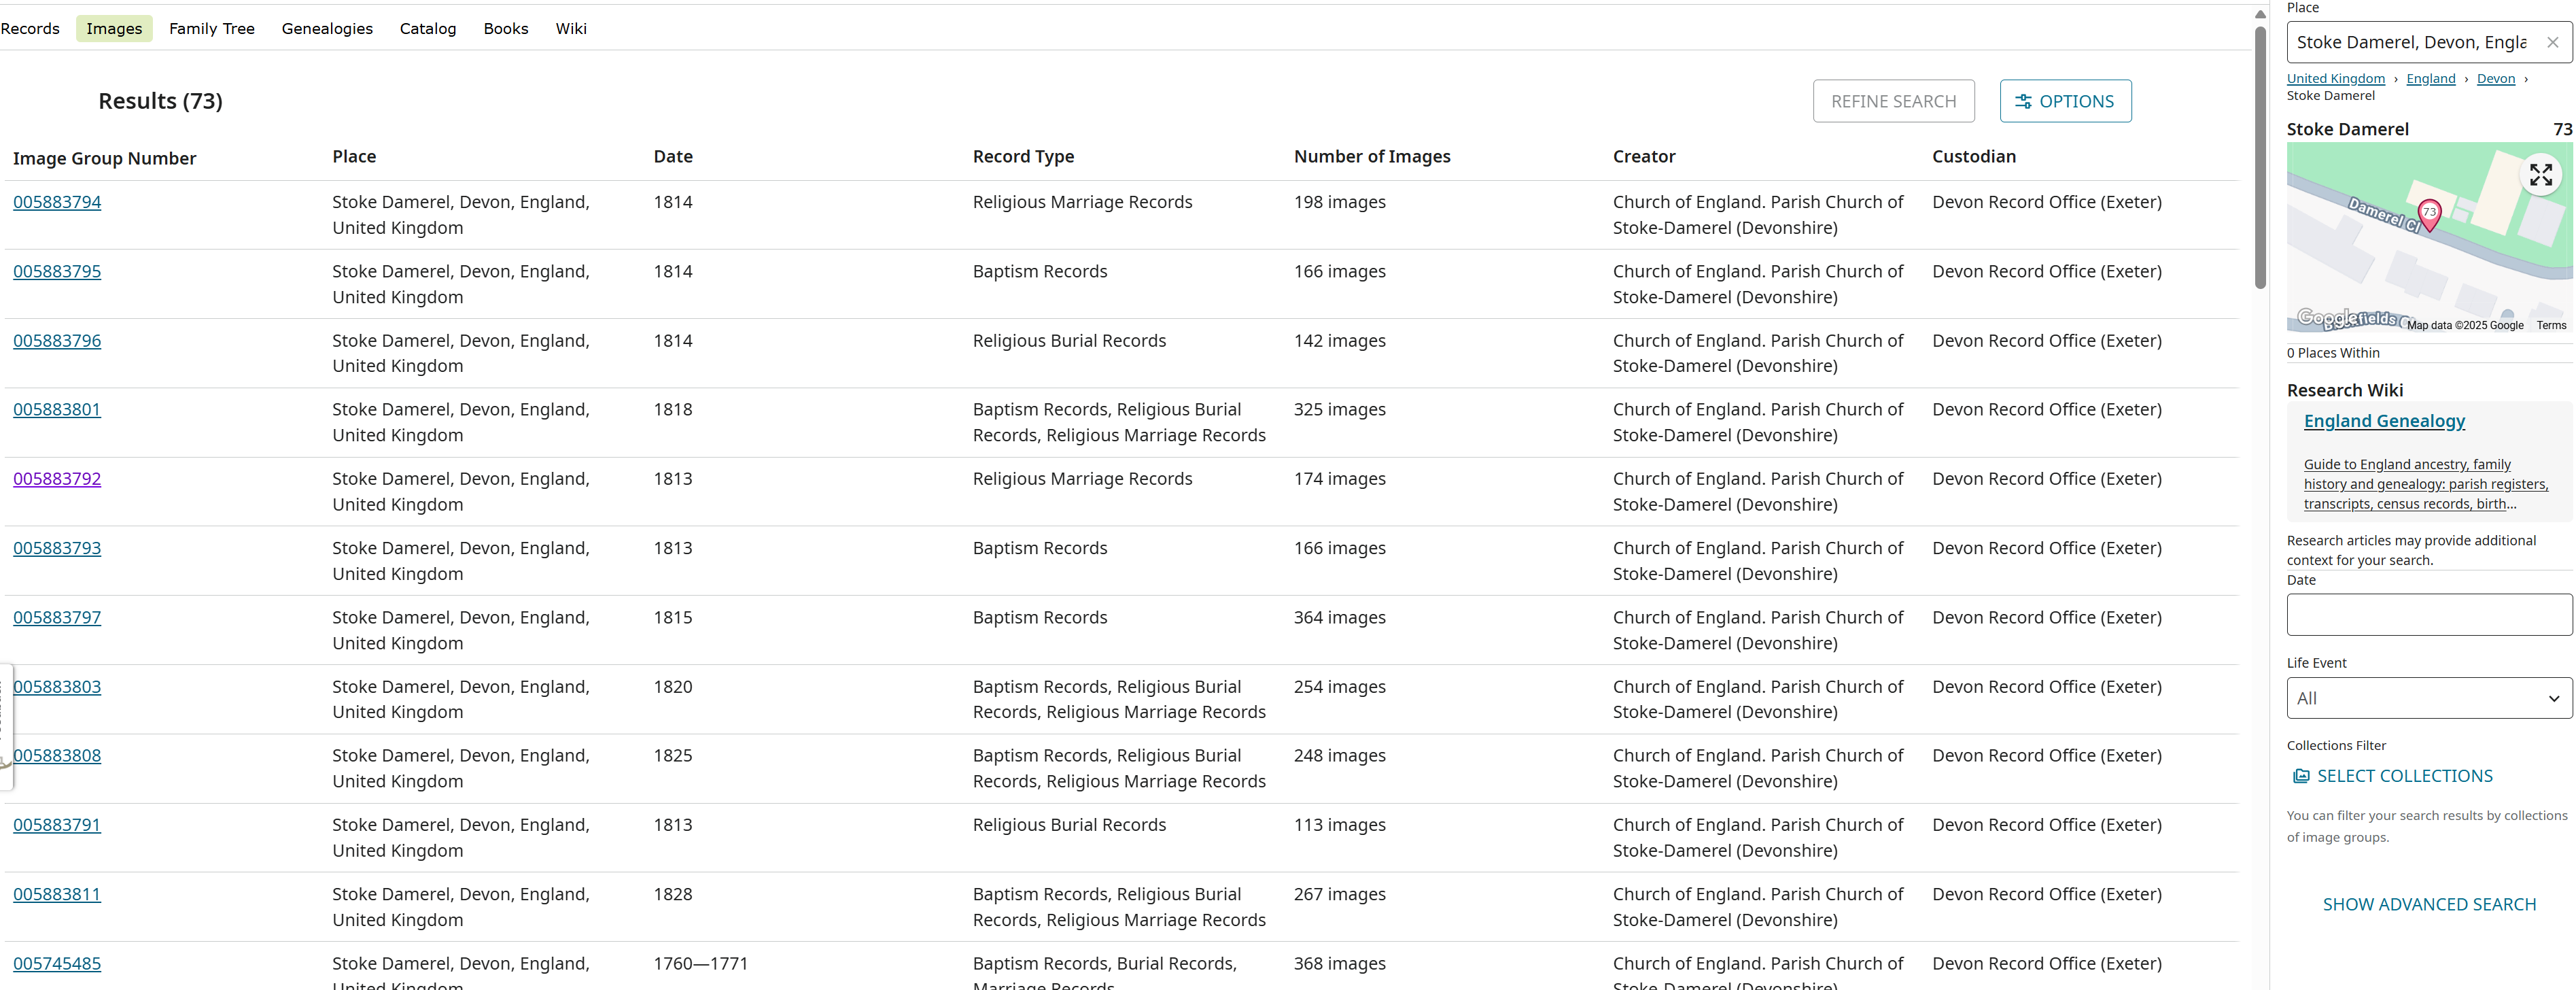Open map Terms link
The width and height of the screenshot is (2576, 990).
pyautogui.click(x=2550, y=325)
